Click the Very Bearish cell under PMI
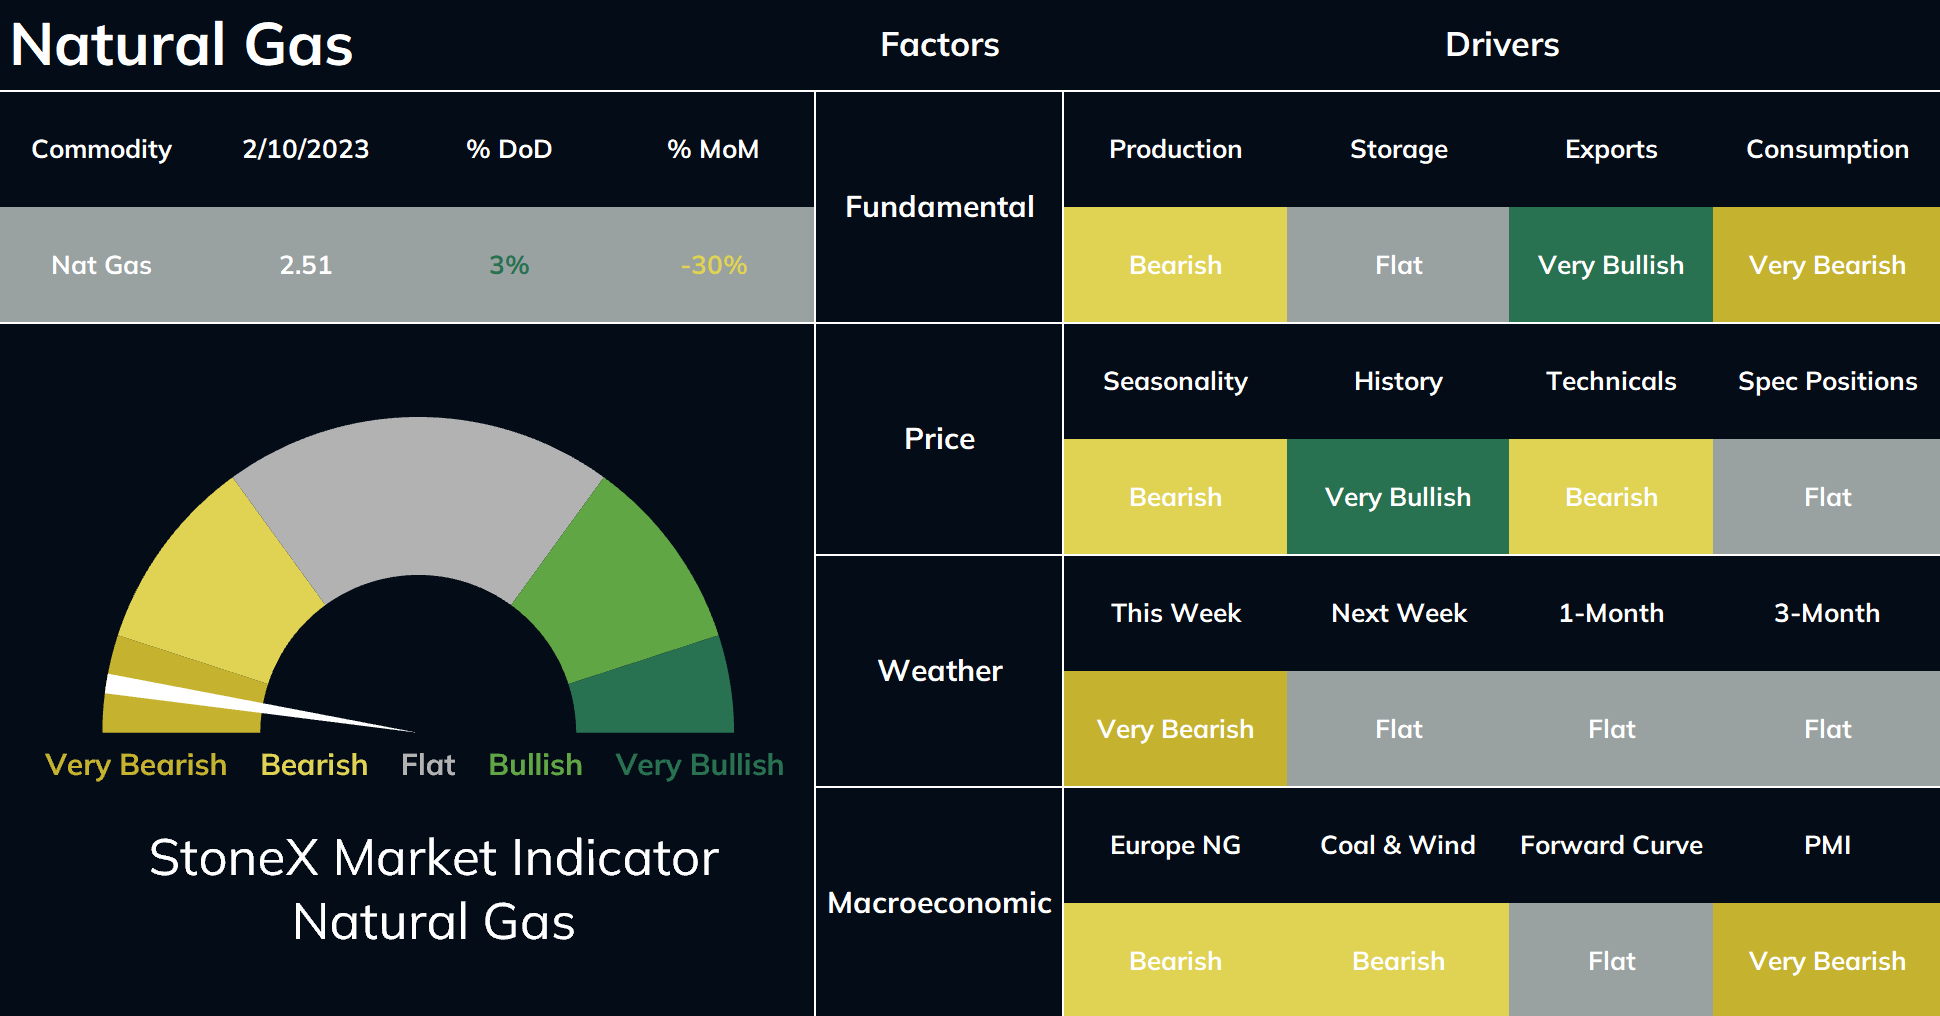 (1826, 961)
